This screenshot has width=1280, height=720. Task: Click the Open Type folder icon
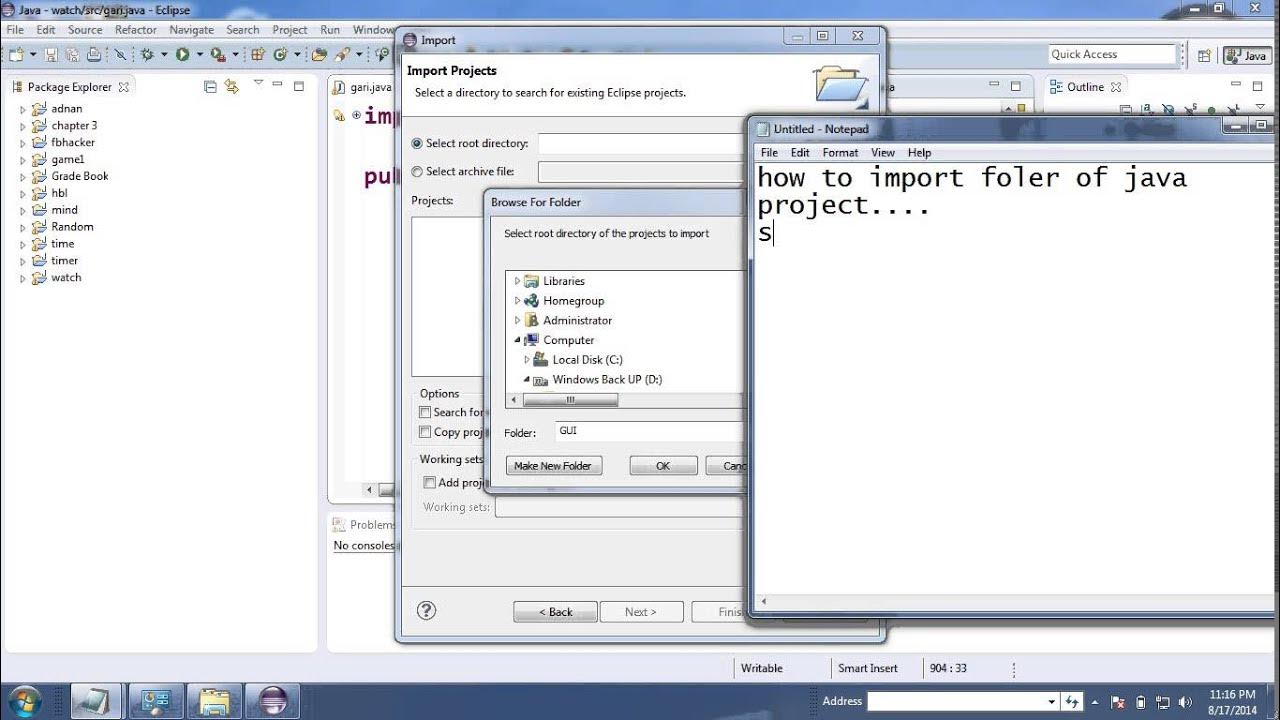[319, 55]
